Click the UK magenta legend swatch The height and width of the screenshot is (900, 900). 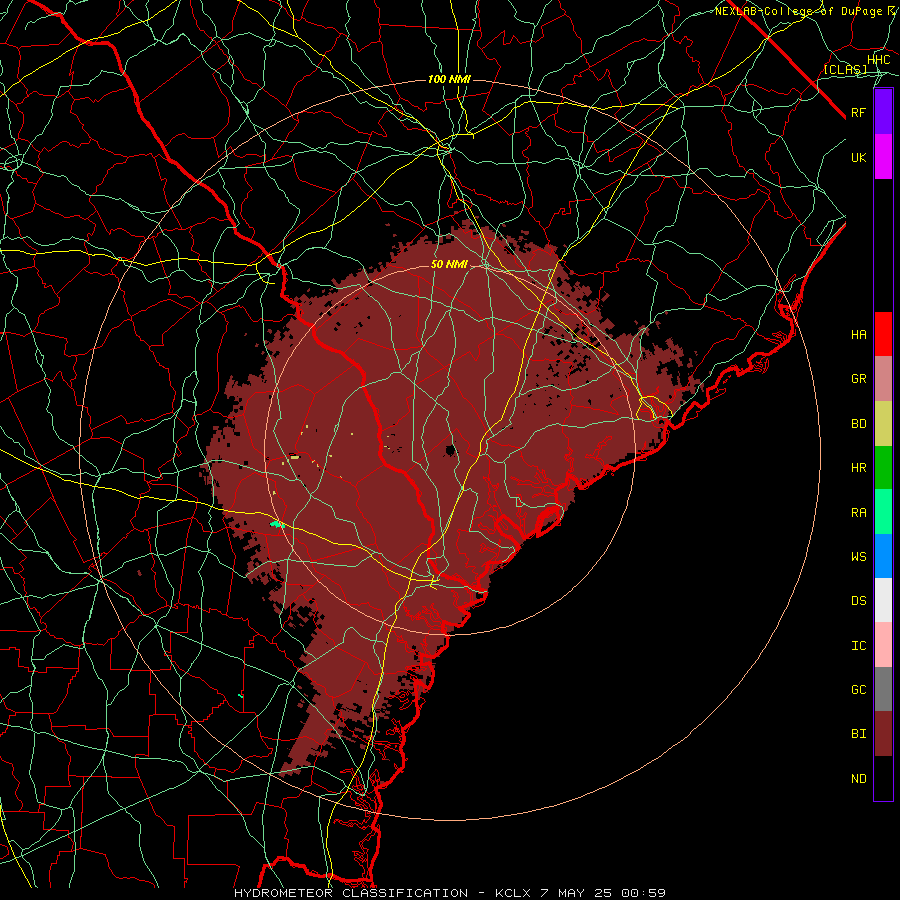pyautogui.click(x=883, y=157)
